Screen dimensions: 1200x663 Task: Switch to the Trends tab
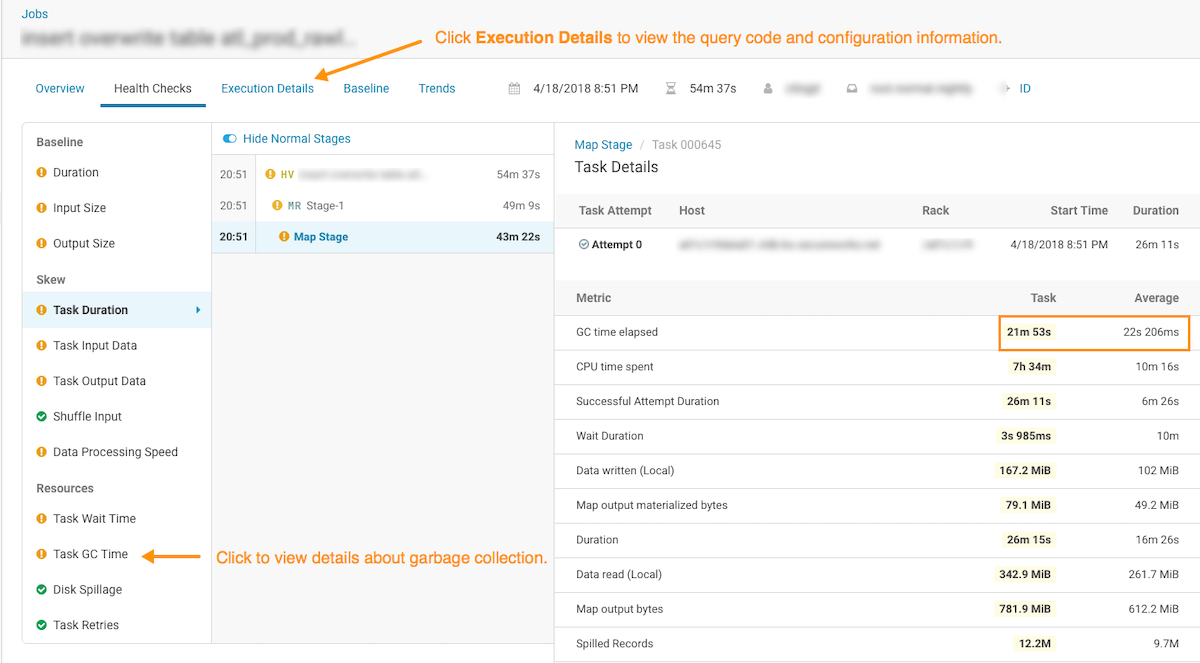click(436, 89)
